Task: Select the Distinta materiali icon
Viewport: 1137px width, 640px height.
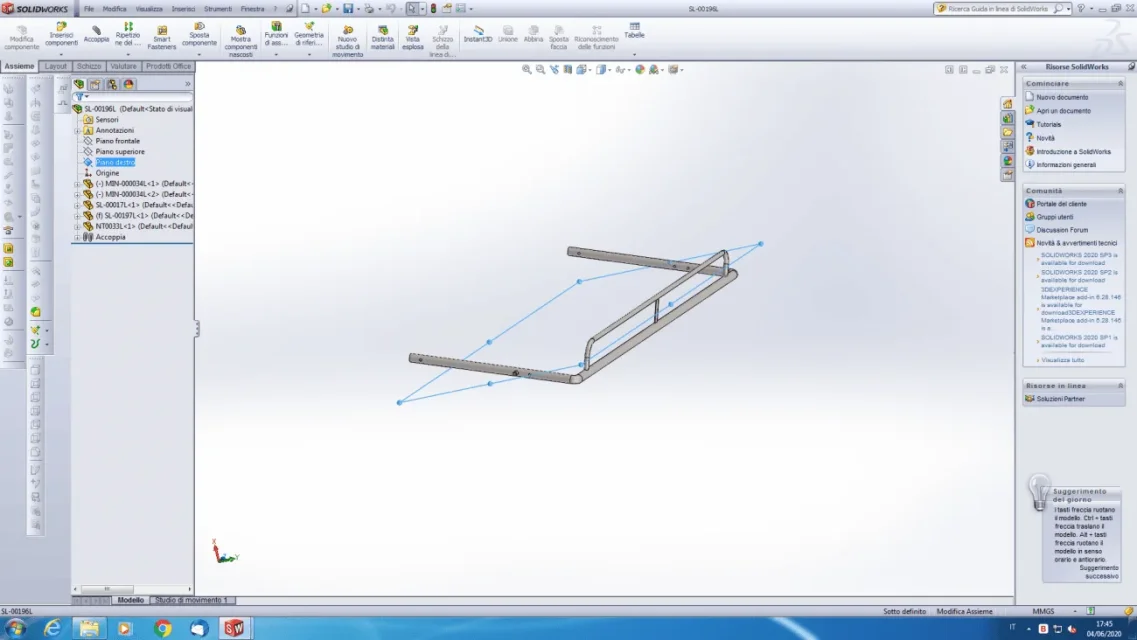Action: pos(383,38)
